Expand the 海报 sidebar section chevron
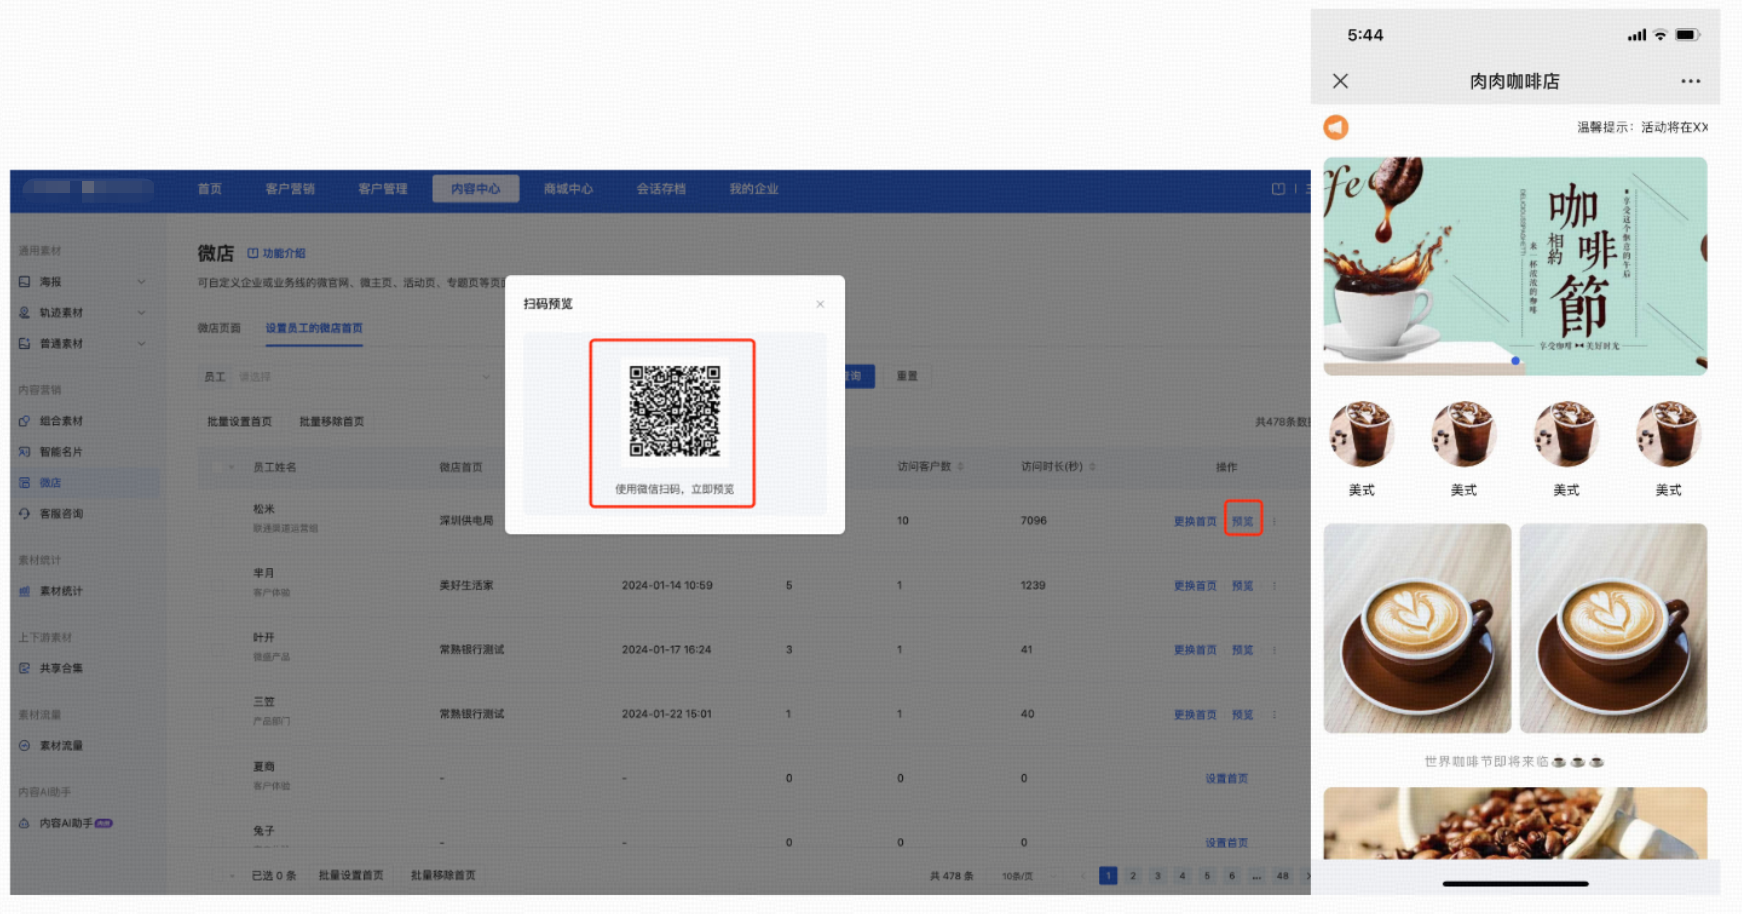 pyautogui.click(x=141, y=282)
